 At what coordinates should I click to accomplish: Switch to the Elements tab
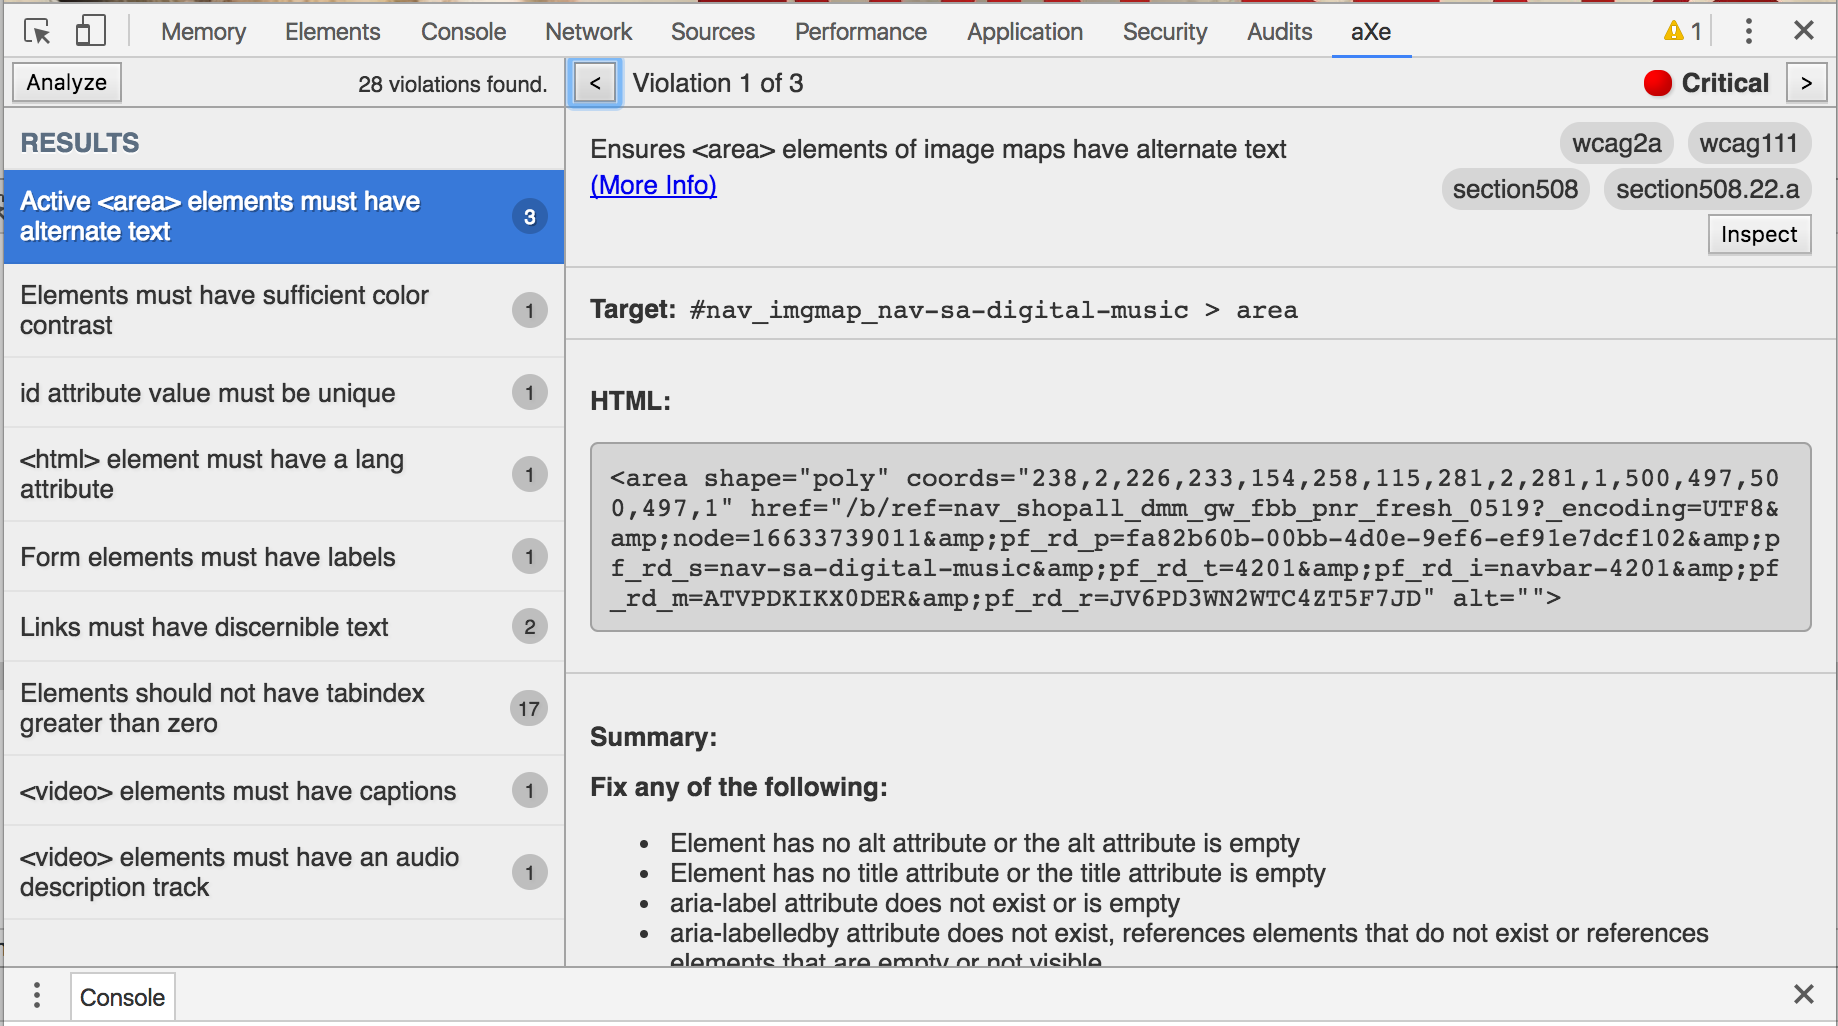coord(332,31)
